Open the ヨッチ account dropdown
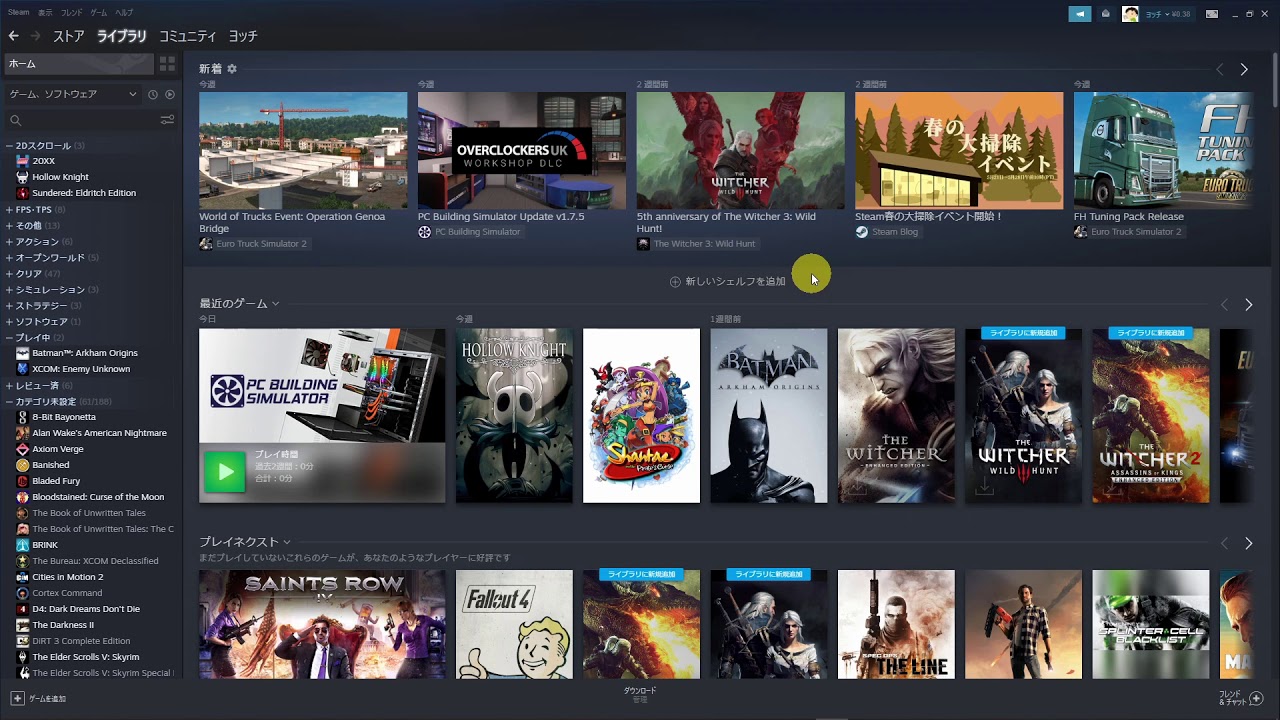 1167,14
